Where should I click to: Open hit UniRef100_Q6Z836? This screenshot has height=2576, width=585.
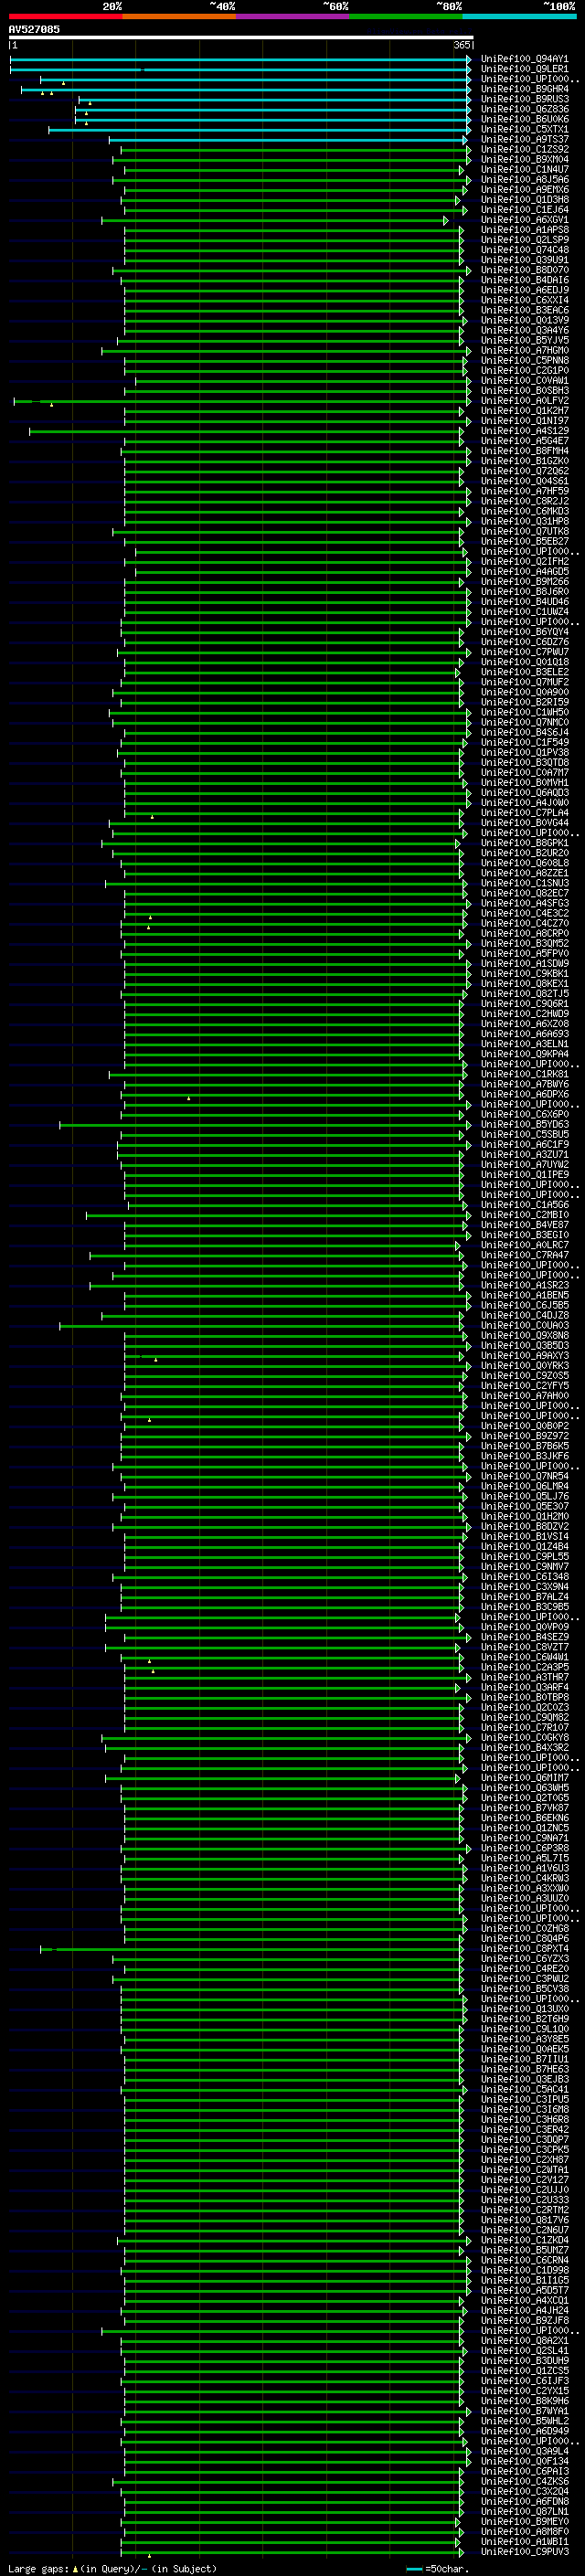click(525, 109)
